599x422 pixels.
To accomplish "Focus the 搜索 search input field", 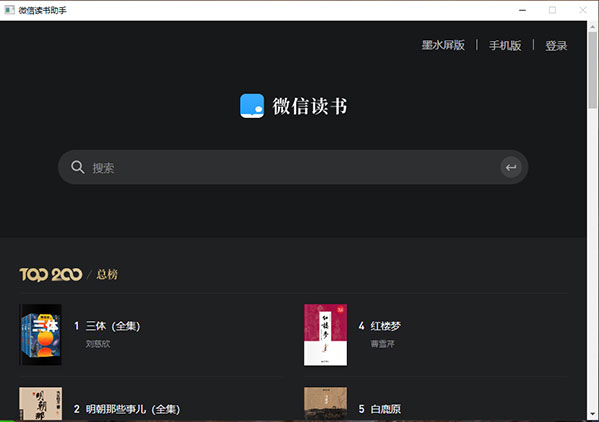I will 293,167.
